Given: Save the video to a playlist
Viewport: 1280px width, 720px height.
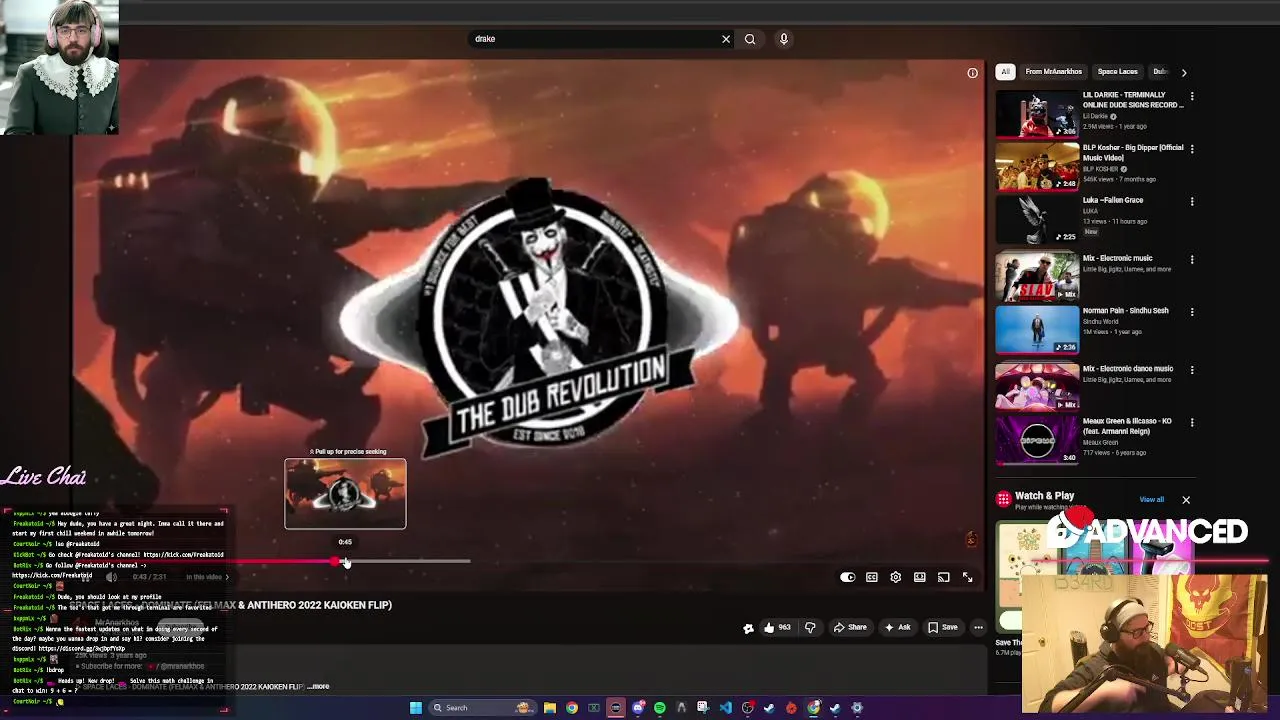Looking at the screenshot, I should pyautogui.click(x=943, y=628).
